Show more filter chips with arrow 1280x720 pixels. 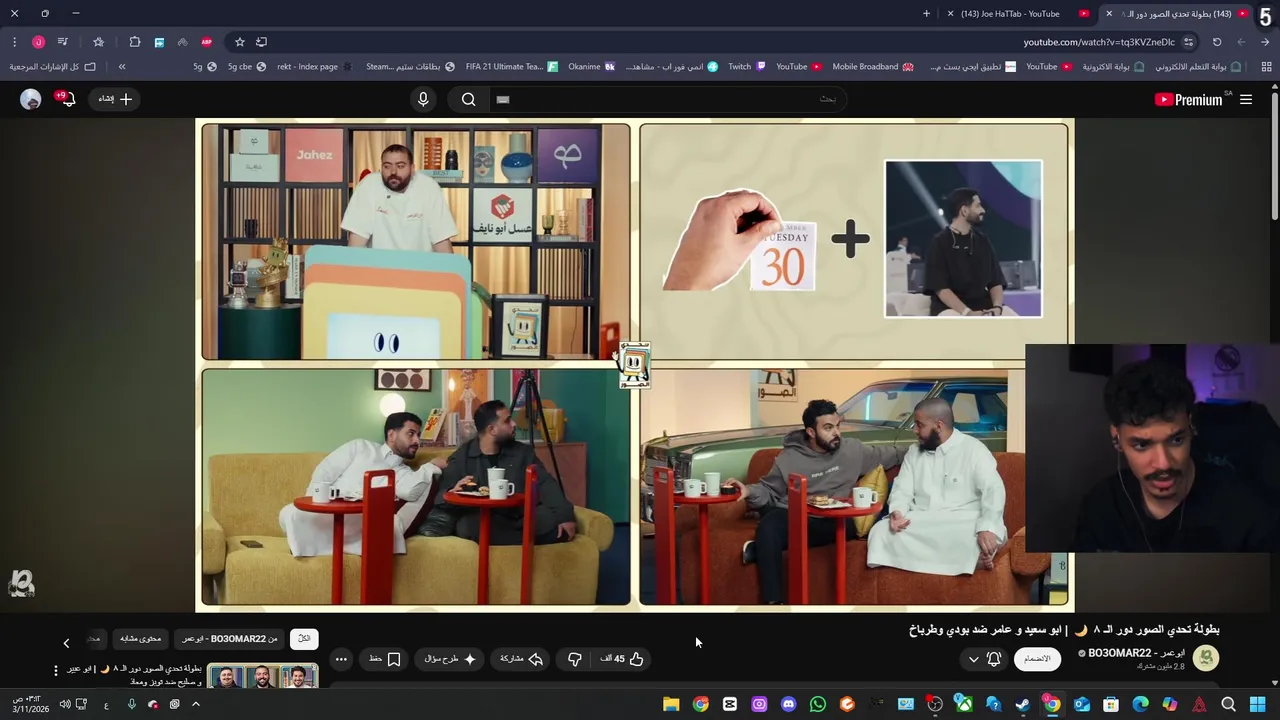click(66, 643)
